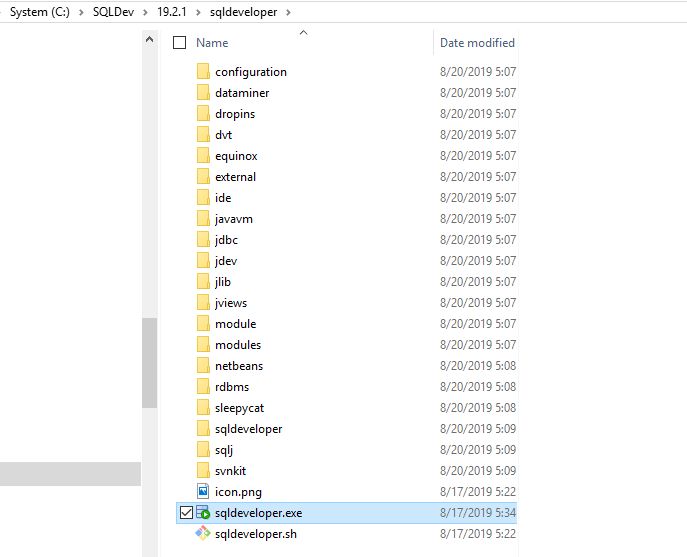
Task: Select the javavm folder icon
Action: coord(203,219)
